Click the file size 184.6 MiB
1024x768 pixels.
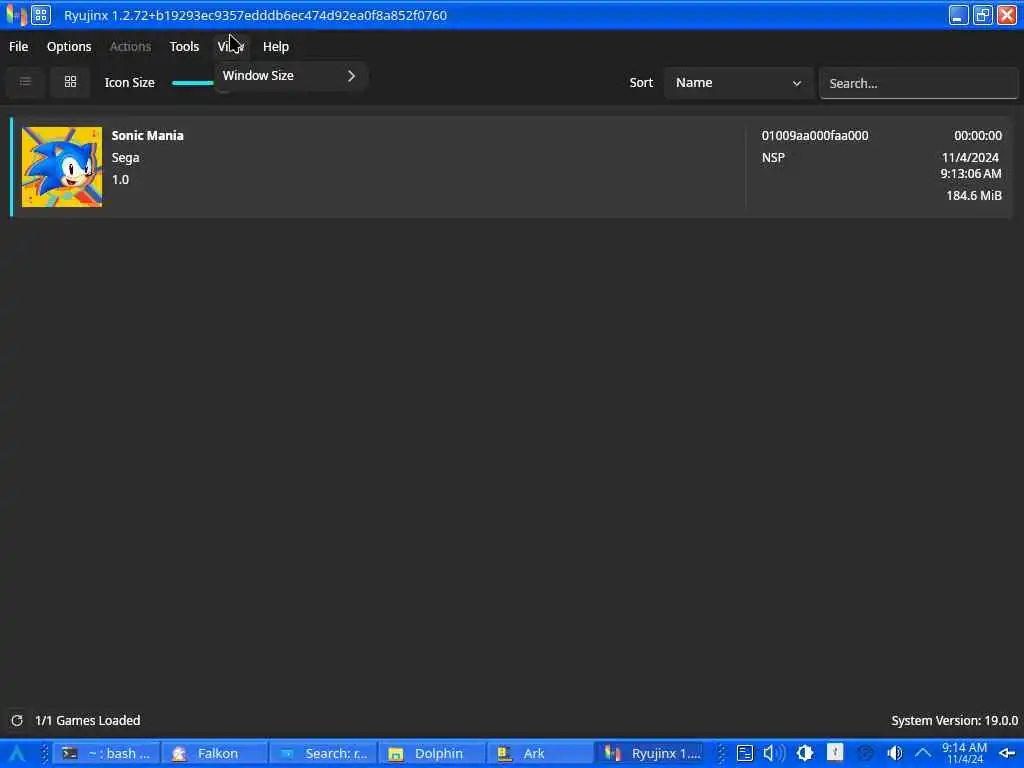coord(974,195)
